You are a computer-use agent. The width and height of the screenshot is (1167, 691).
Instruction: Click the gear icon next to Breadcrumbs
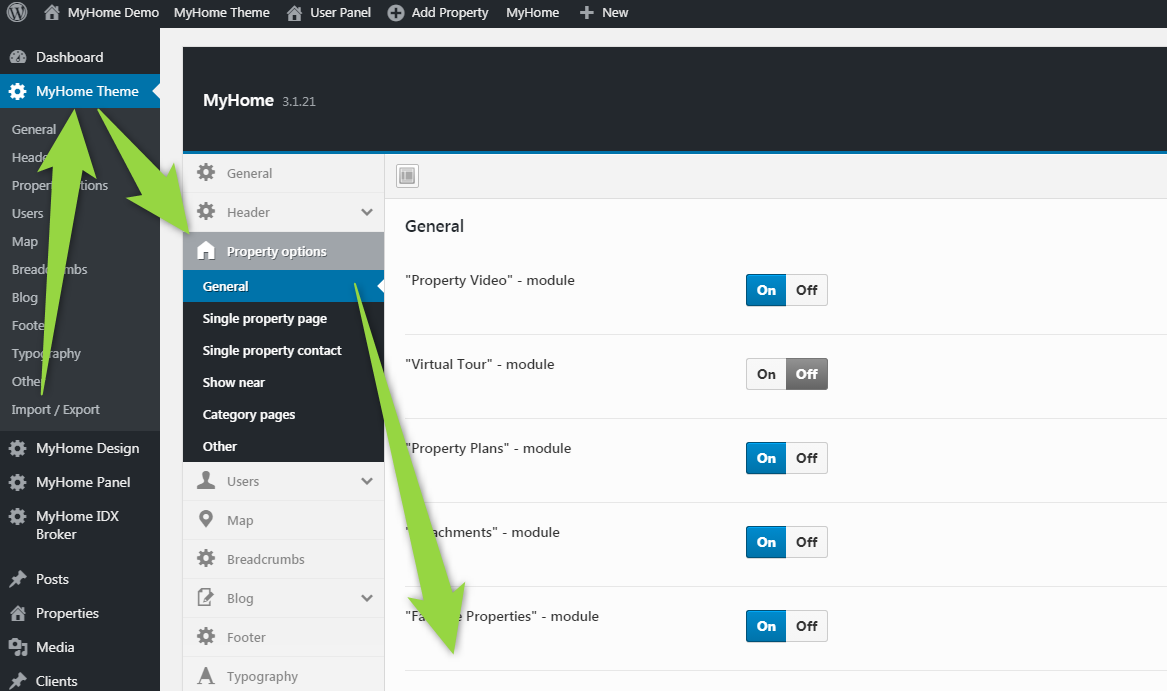(x=206, y=558)
